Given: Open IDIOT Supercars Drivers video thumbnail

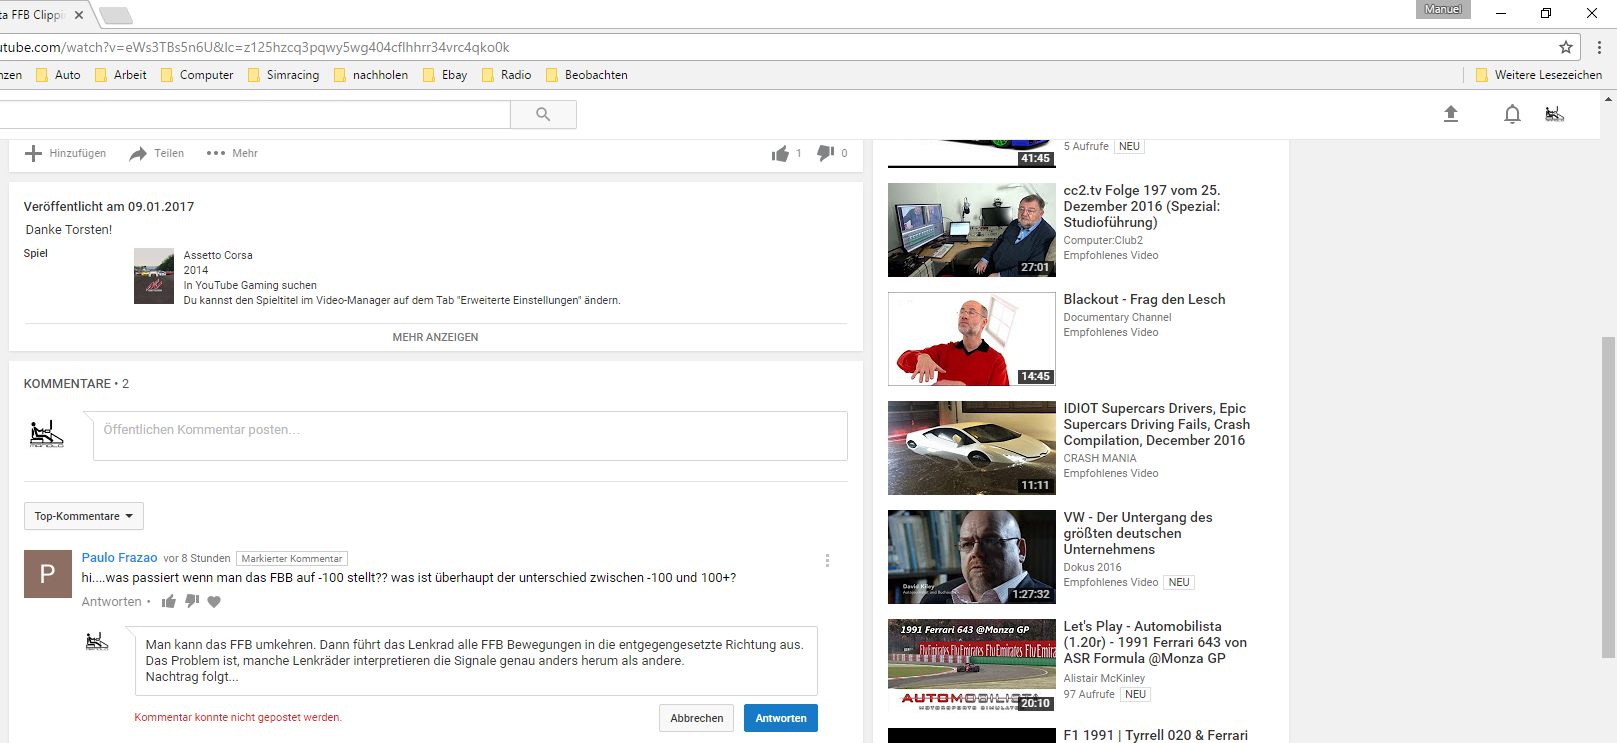Looking at the screenshot, I should pos(972,448).
